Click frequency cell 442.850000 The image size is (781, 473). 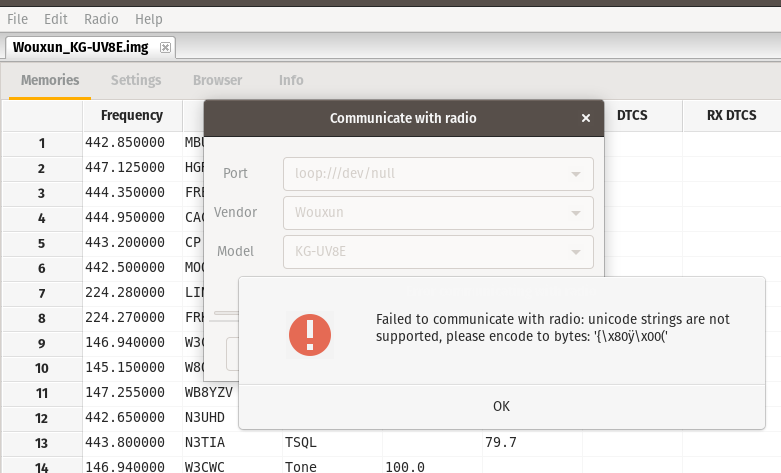132,143
